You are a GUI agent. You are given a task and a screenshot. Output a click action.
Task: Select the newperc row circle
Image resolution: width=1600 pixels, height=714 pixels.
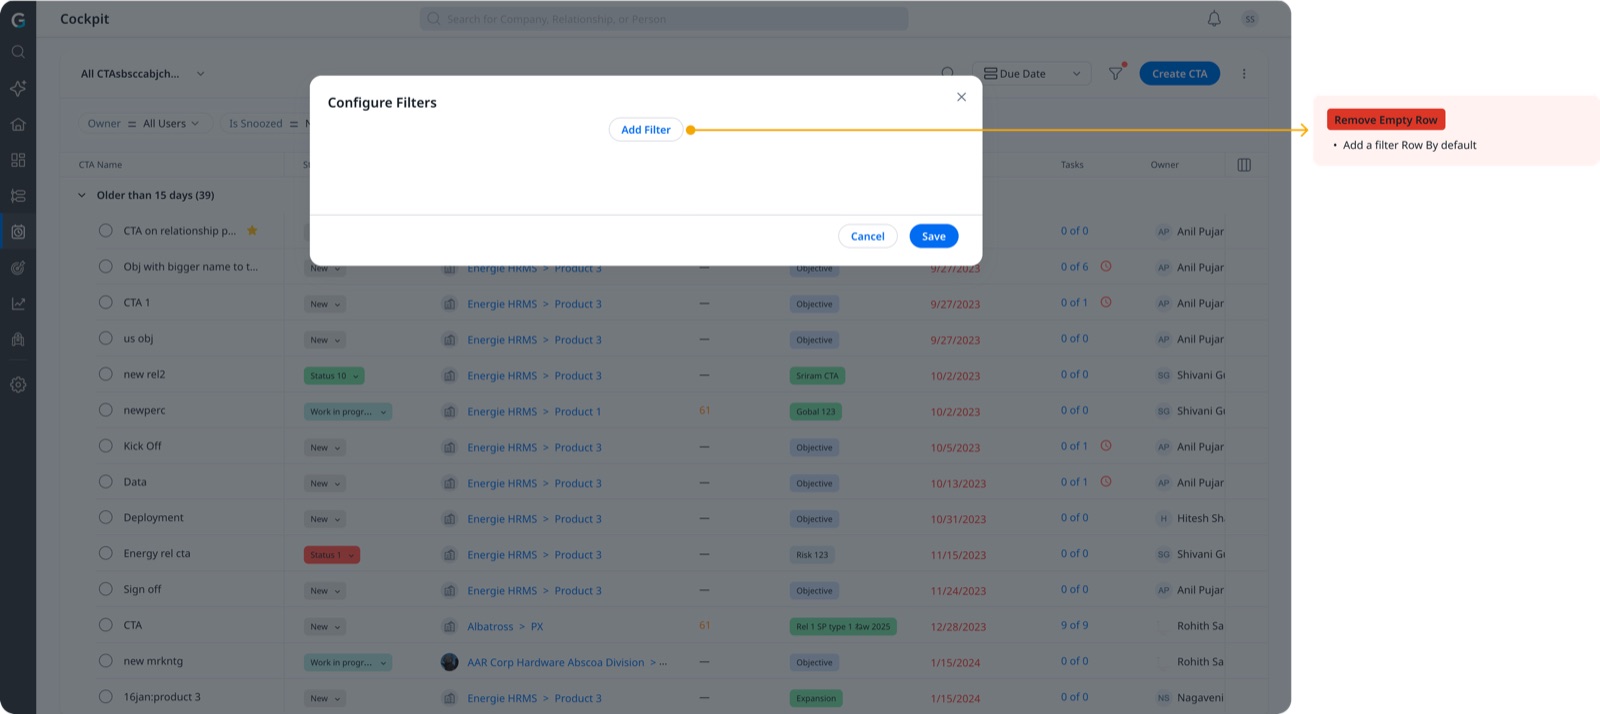point(105,410)
